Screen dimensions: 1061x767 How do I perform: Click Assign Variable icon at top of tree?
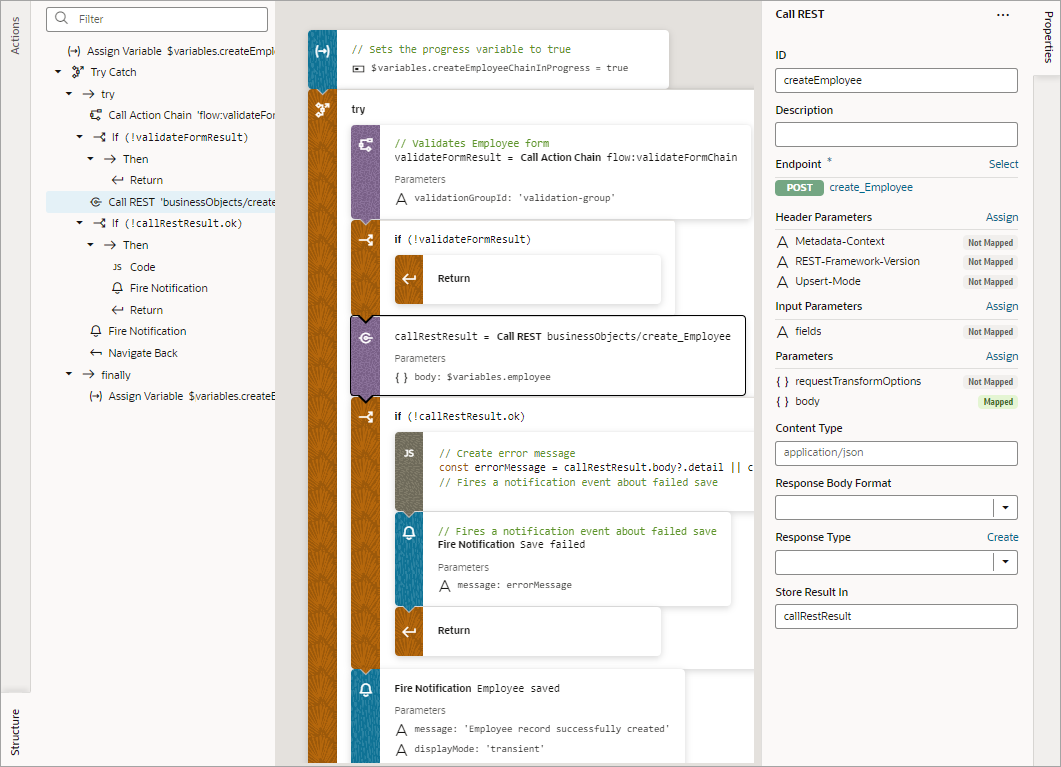coord(74,51)
